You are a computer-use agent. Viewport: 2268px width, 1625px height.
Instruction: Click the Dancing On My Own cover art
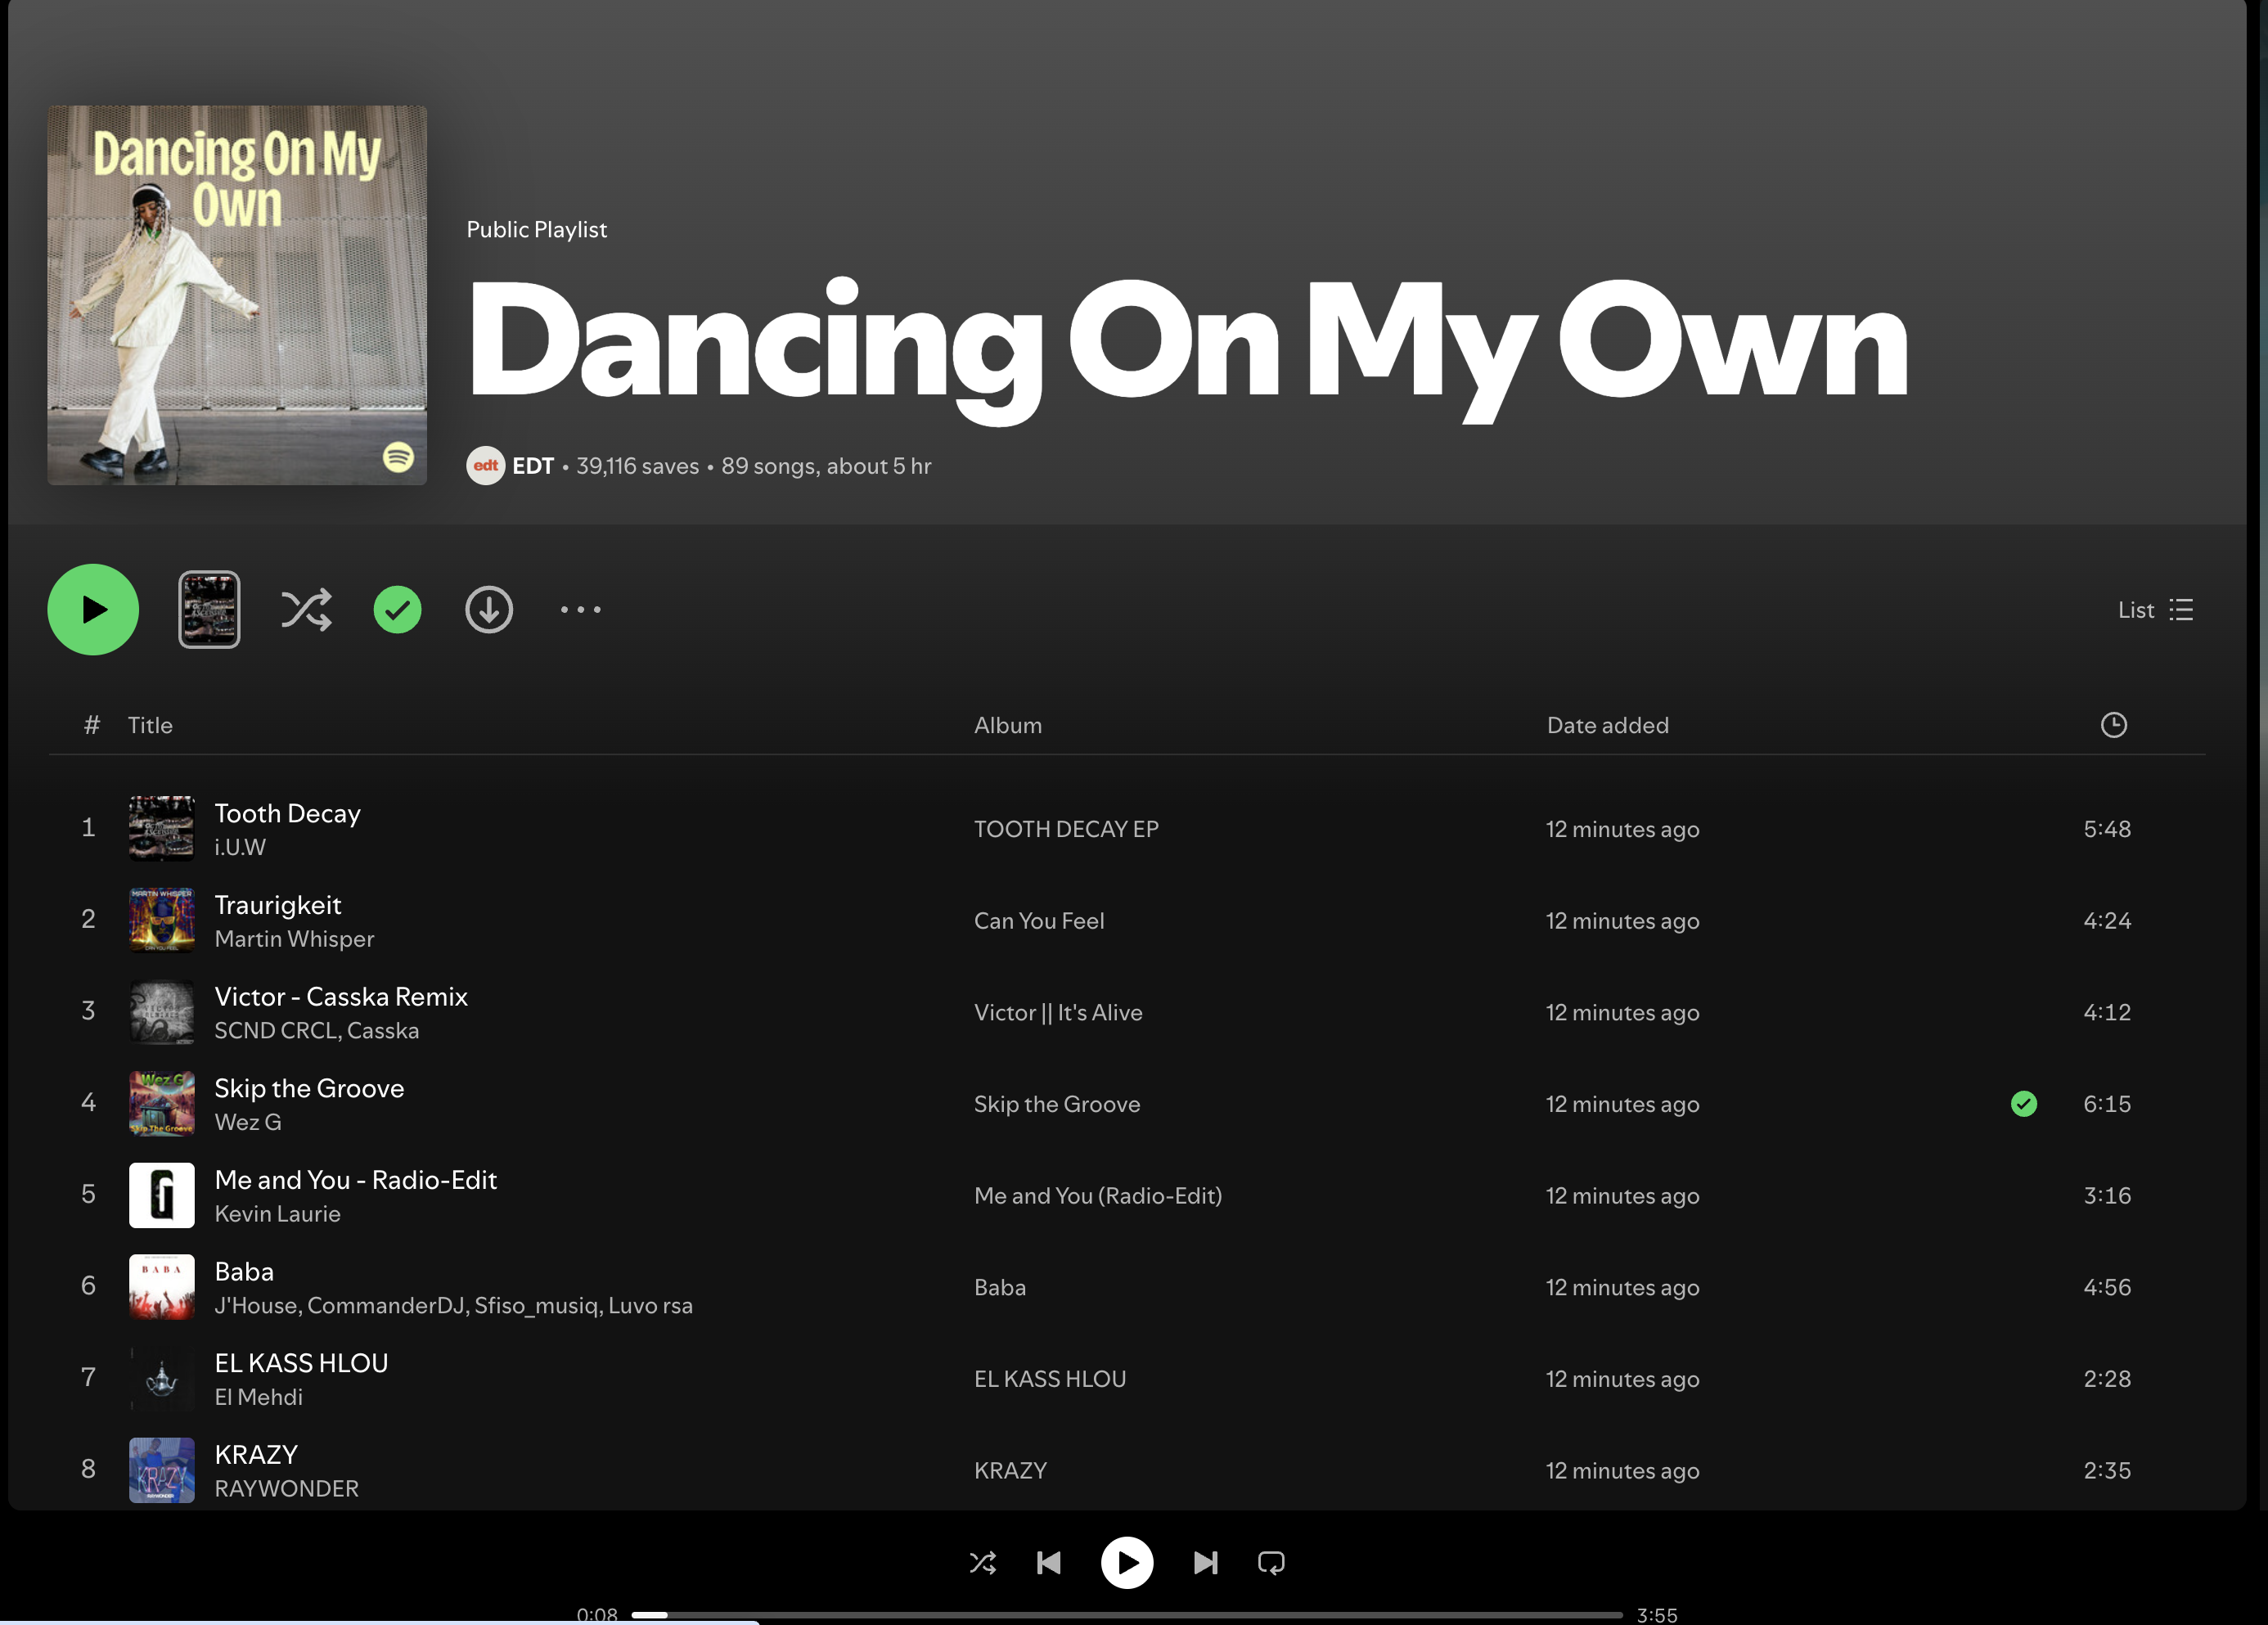237,296
